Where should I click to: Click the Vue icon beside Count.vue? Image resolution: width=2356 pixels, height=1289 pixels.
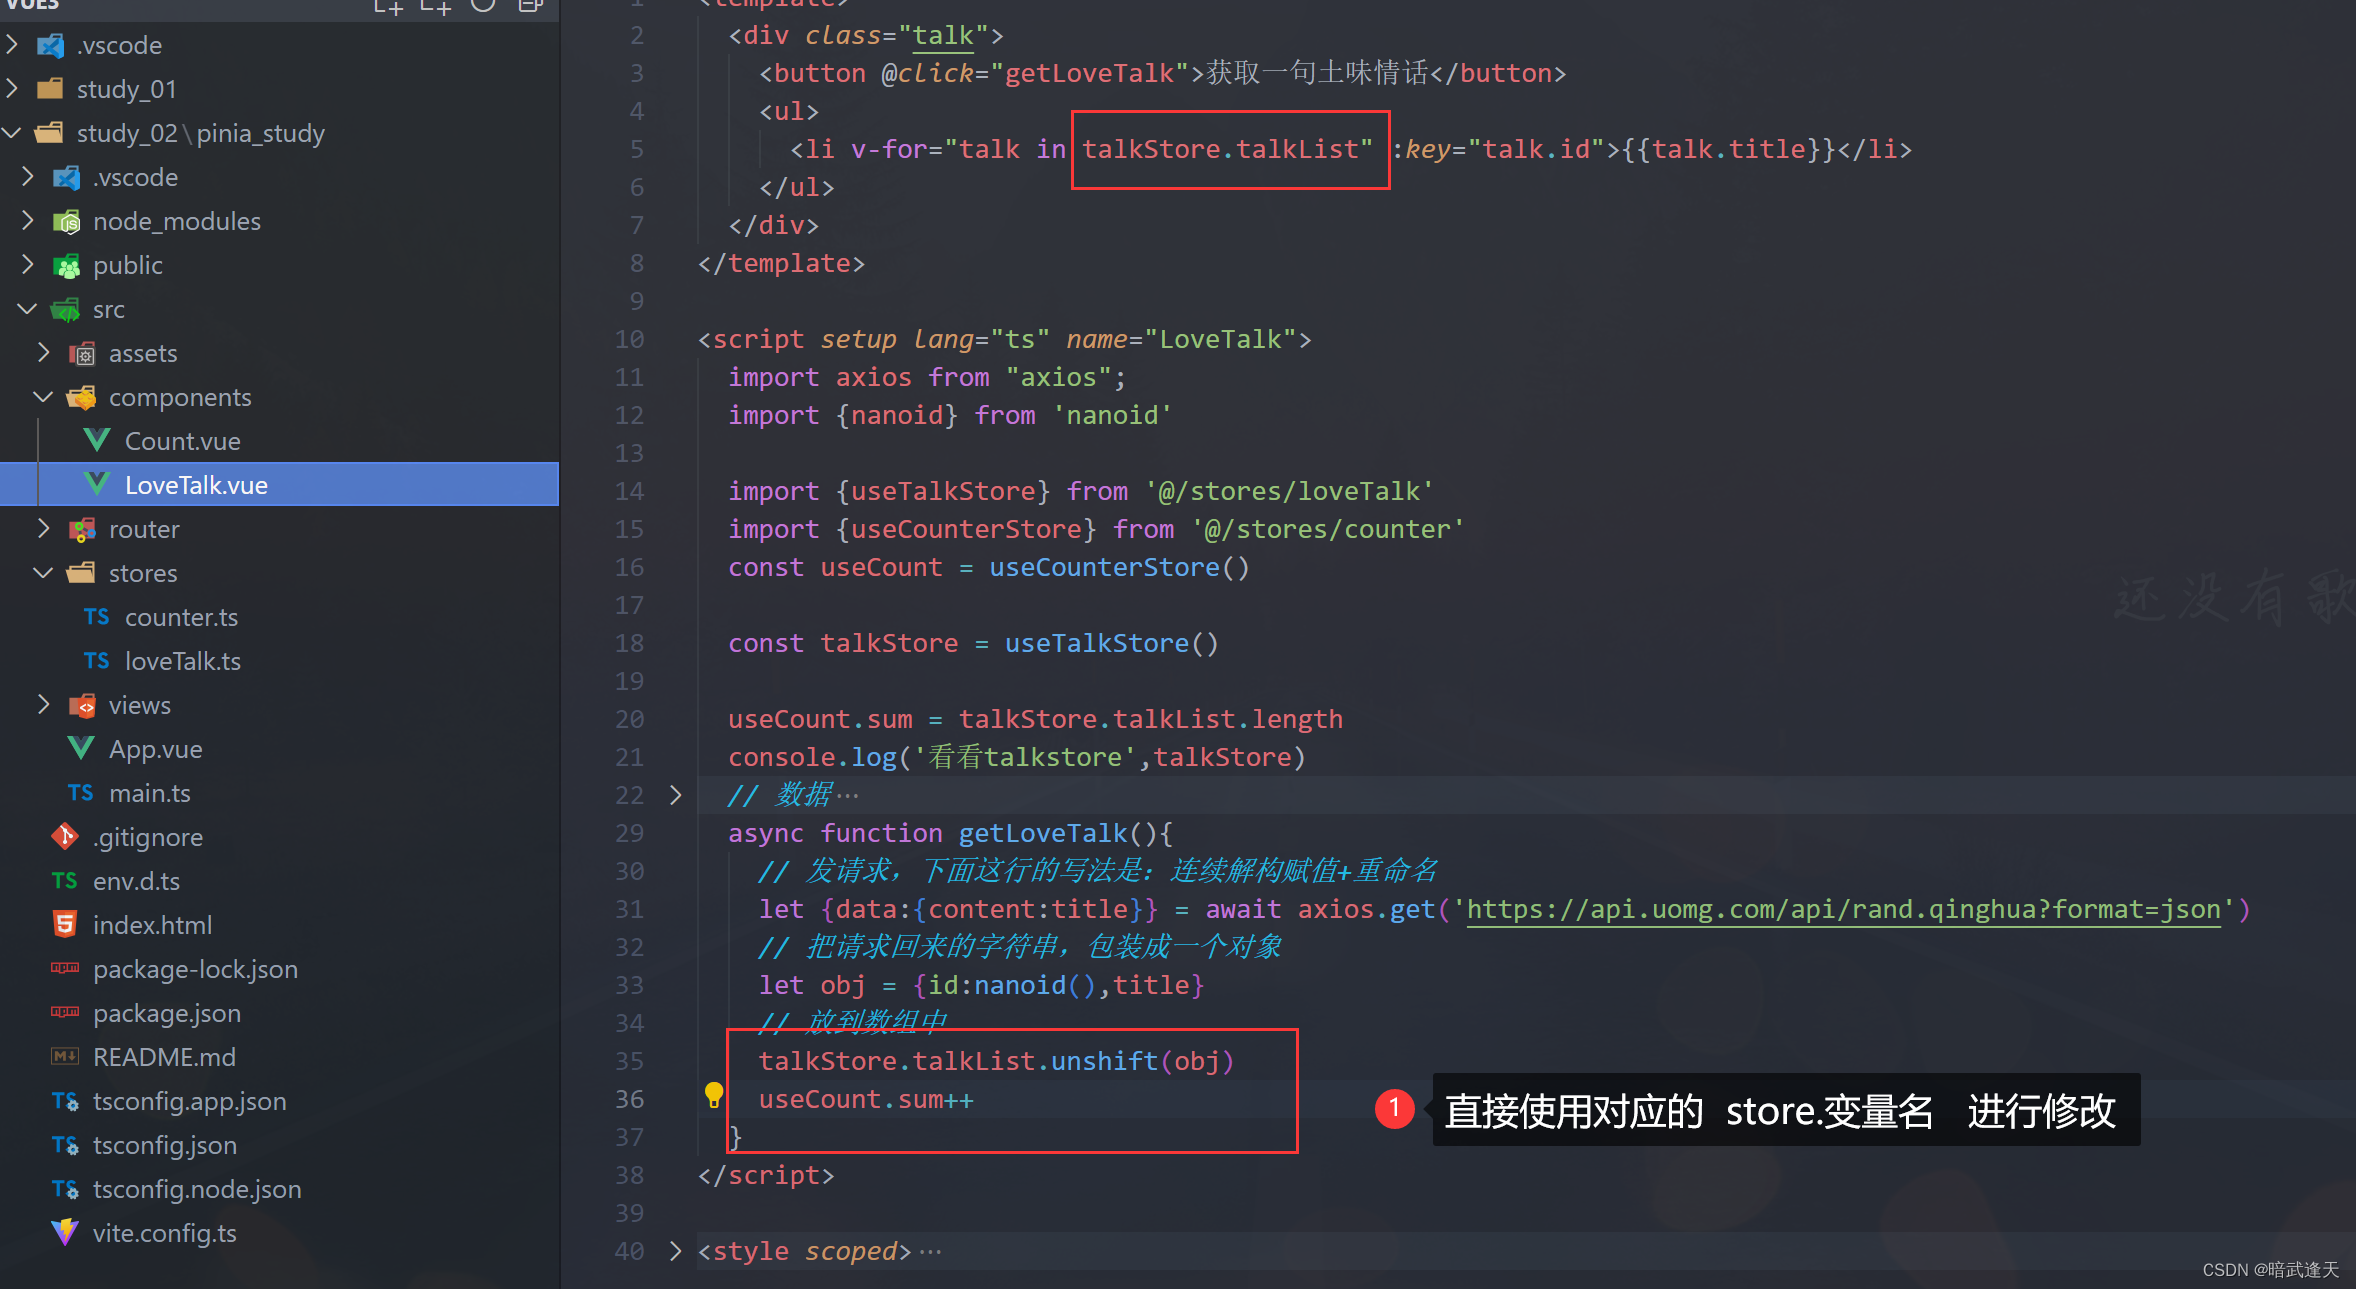point(97,441)
